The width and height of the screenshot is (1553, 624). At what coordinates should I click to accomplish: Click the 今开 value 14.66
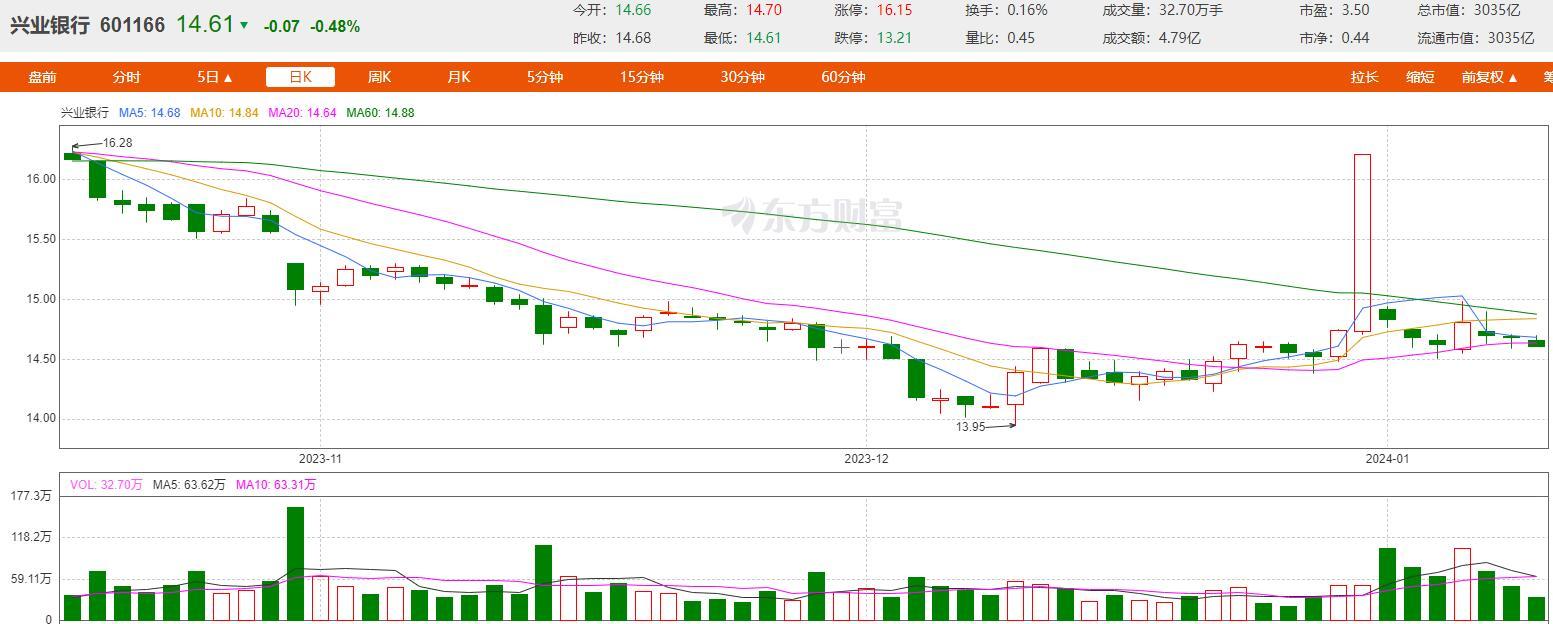[x=633, y=10]
